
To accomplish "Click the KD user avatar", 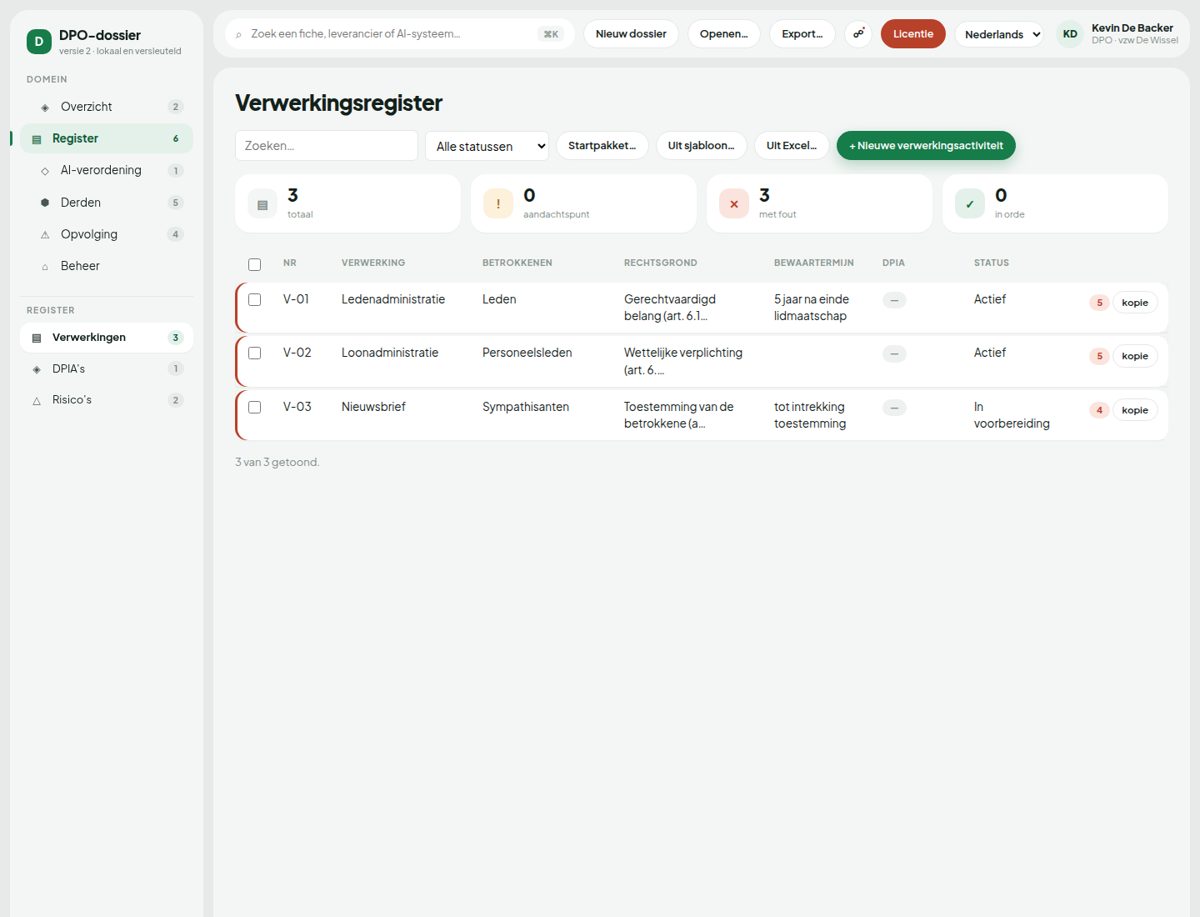I will click(1070, 34).
